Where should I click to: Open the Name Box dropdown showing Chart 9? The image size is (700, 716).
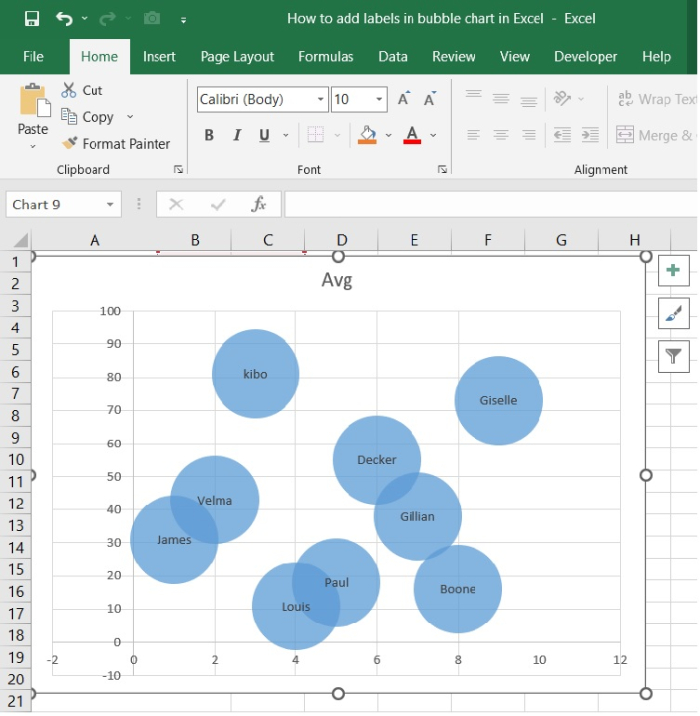pos(110,205)
